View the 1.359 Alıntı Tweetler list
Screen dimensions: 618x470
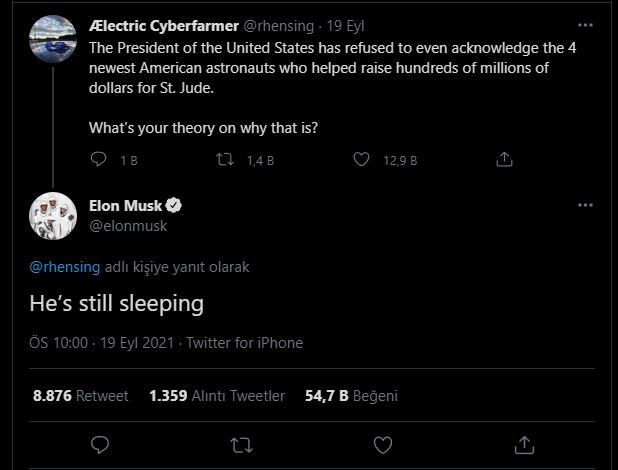pyautogui.click(x=216, y=395)
